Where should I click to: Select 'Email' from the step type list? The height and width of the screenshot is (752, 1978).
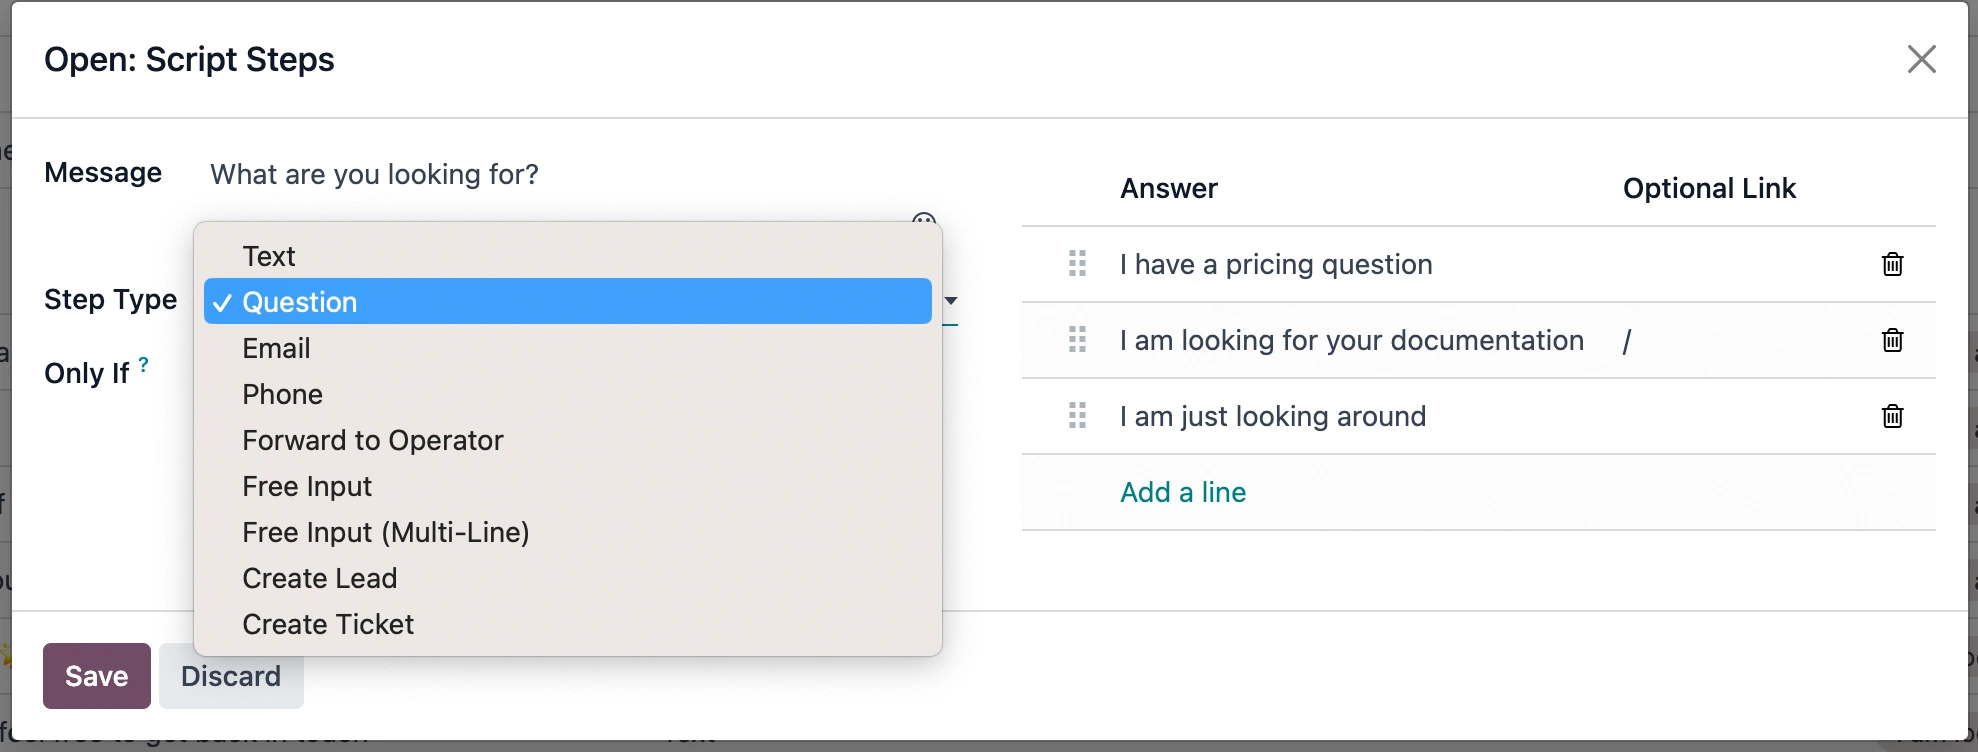point(276,348)
